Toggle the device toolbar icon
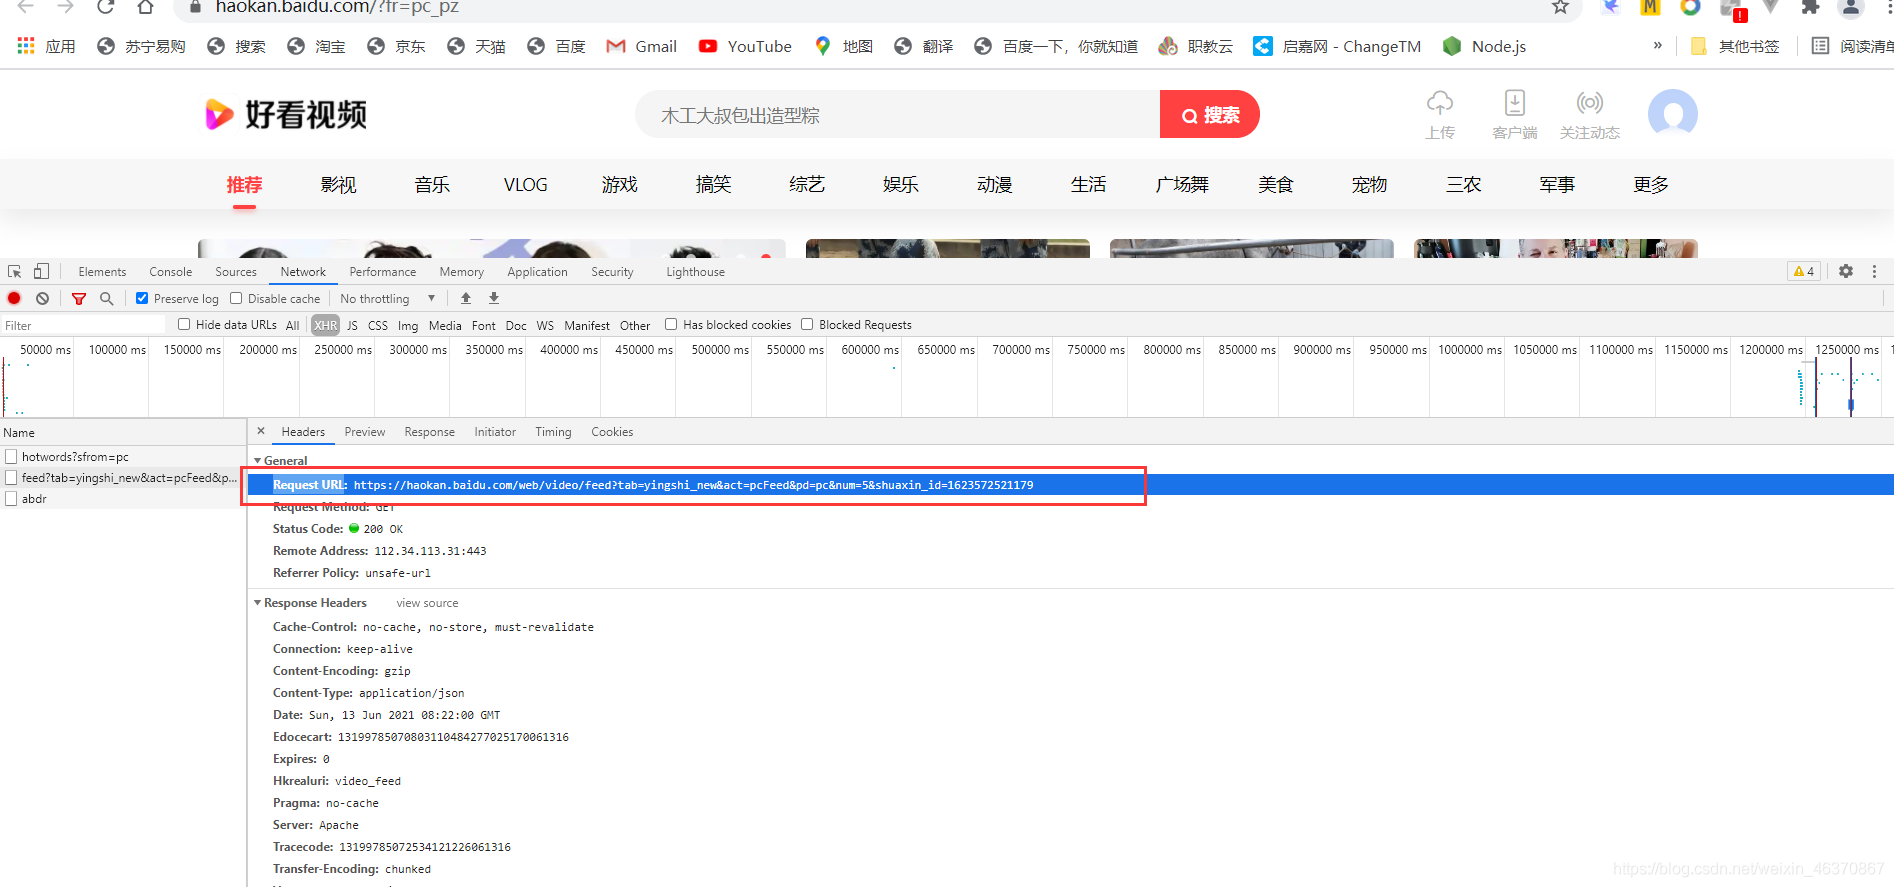Screen dimensions: 1894x887 tap(41, 271)
